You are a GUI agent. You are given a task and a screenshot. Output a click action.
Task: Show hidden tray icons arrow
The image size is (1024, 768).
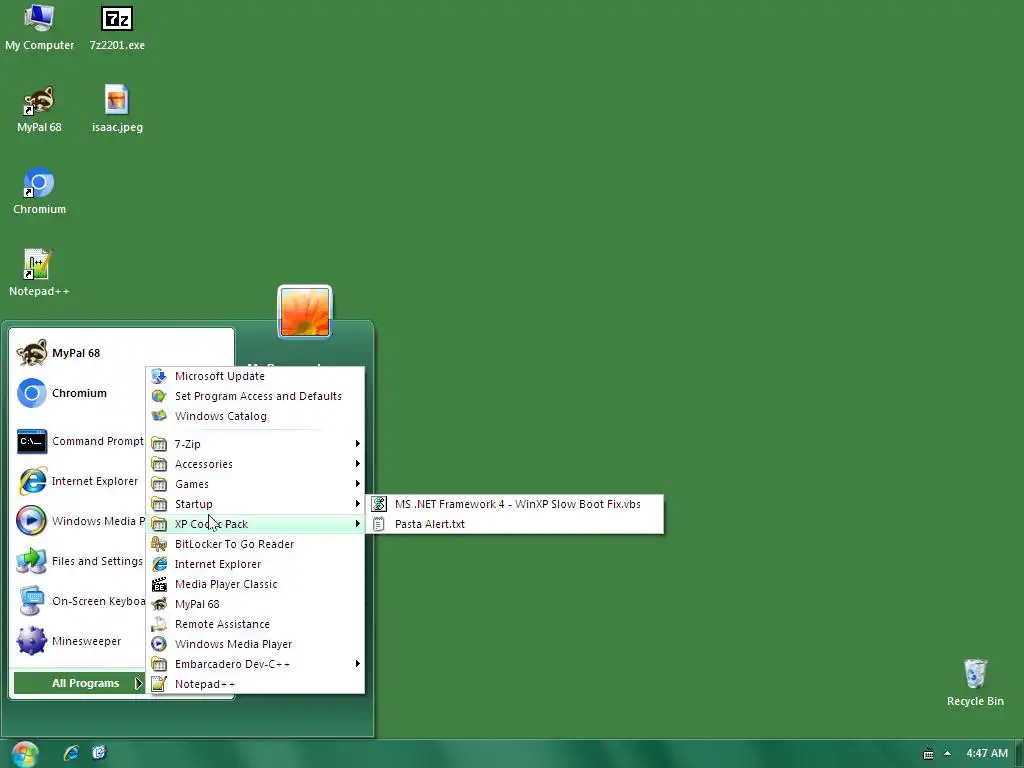tap(948, 754)
